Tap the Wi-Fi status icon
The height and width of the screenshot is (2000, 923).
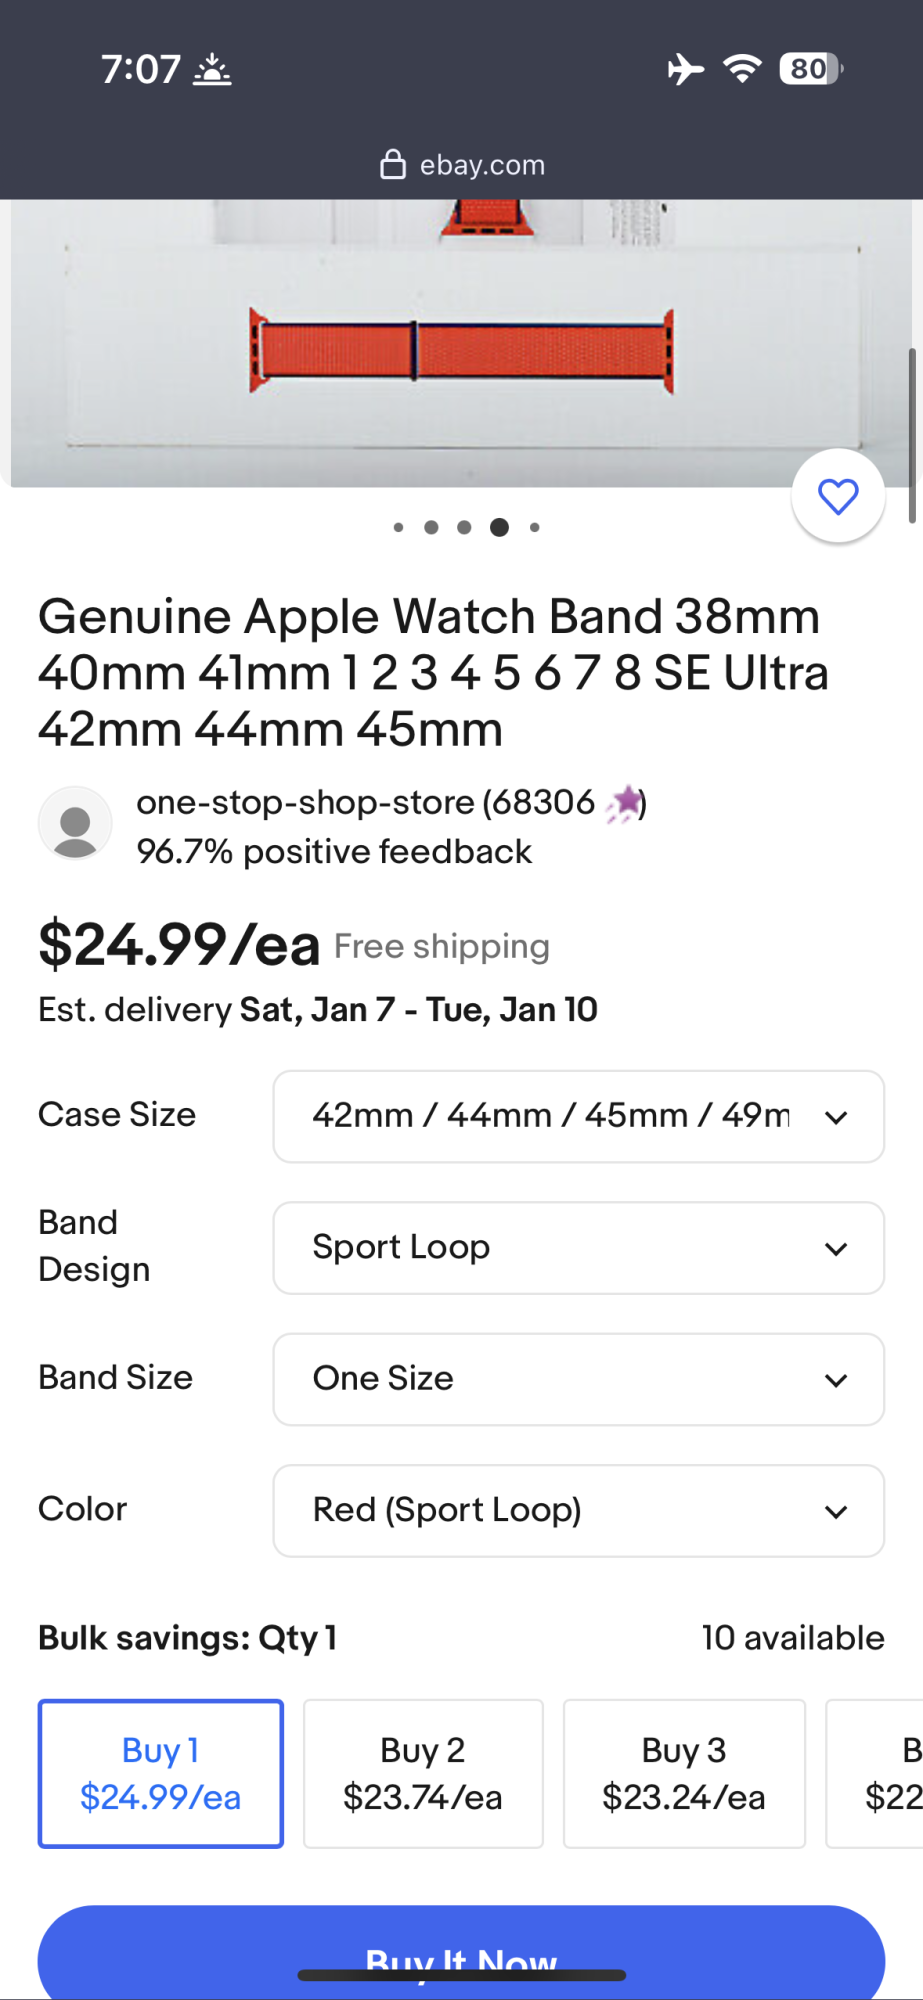(x=743, y=69)
